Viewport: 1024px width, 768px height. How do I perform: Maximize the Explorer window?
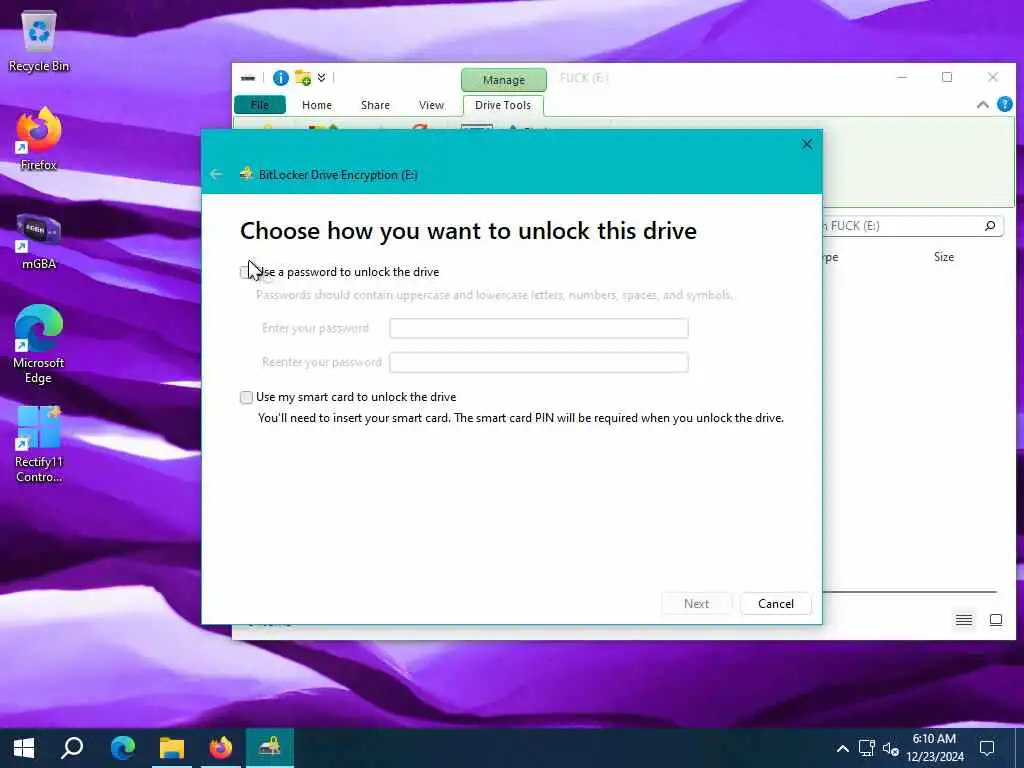(947, 77)
